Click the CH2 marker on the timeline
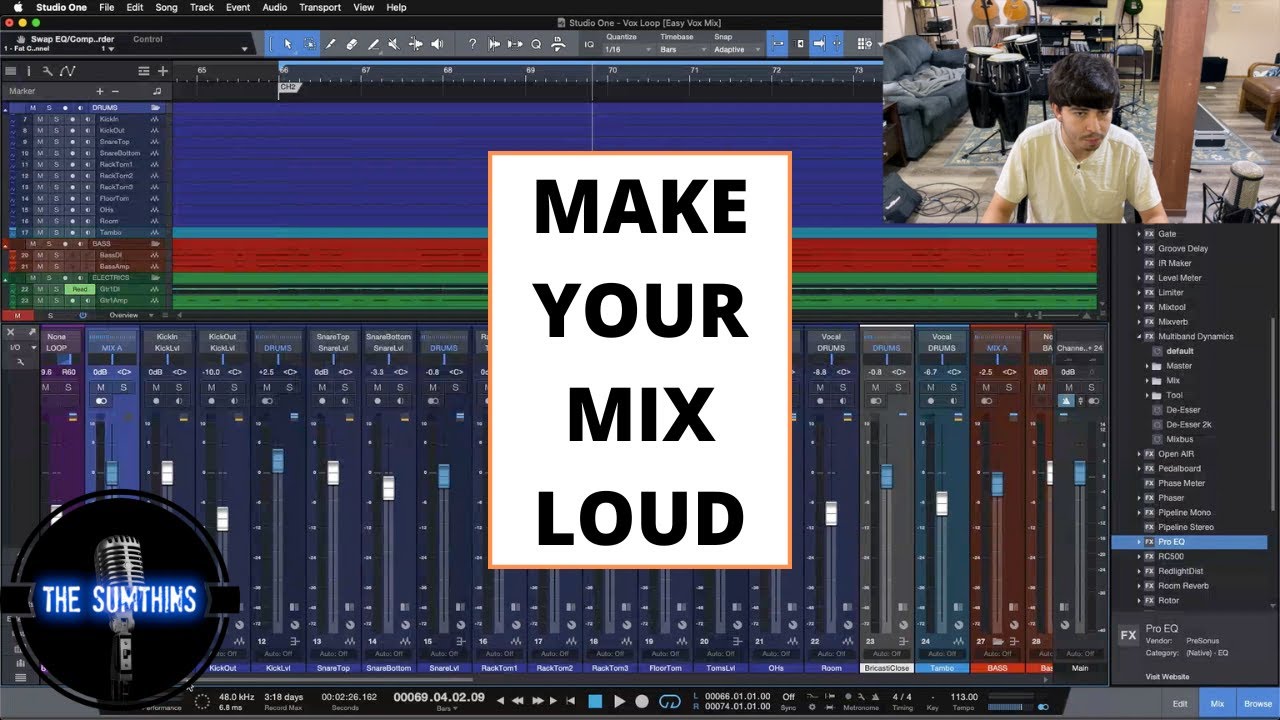 (288, 87)
